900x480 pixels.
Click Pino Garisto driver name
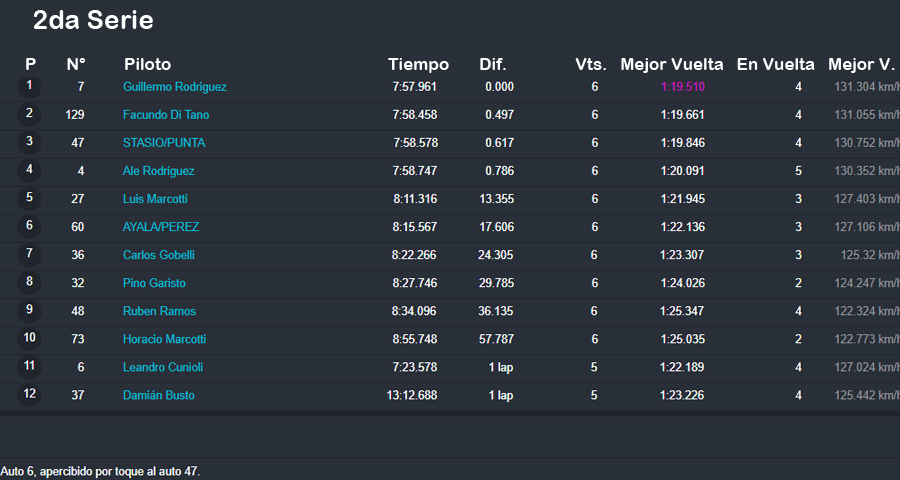coord(154,283)
